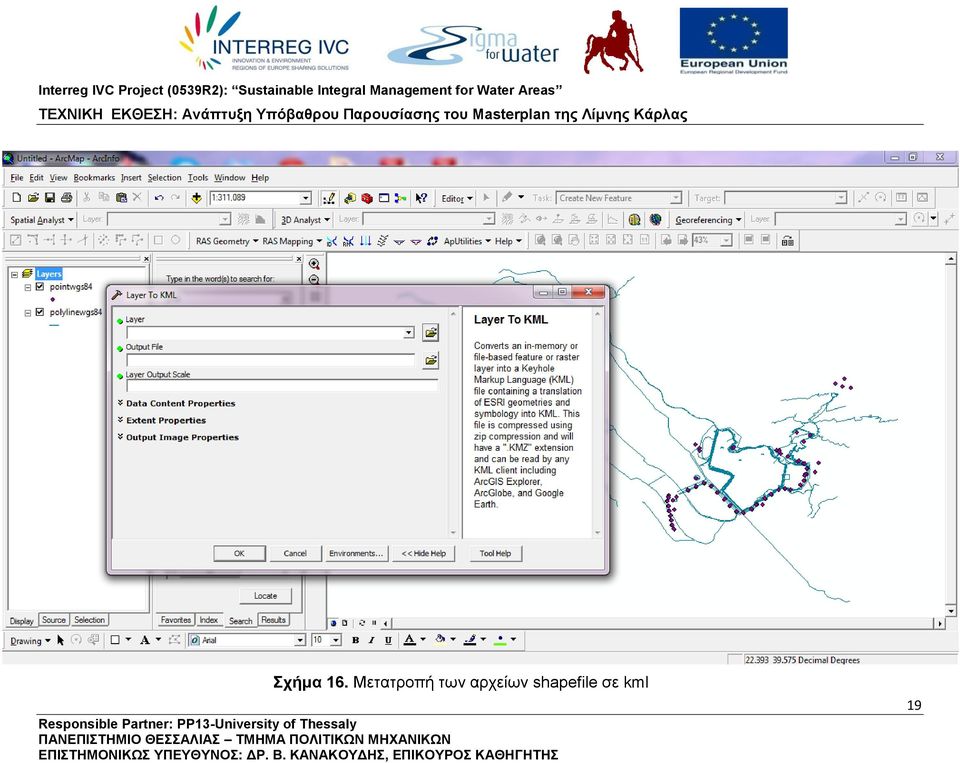The image size is (960, 763).
Task: Click the What's This help pointer icon
Action: pos(421,198)
